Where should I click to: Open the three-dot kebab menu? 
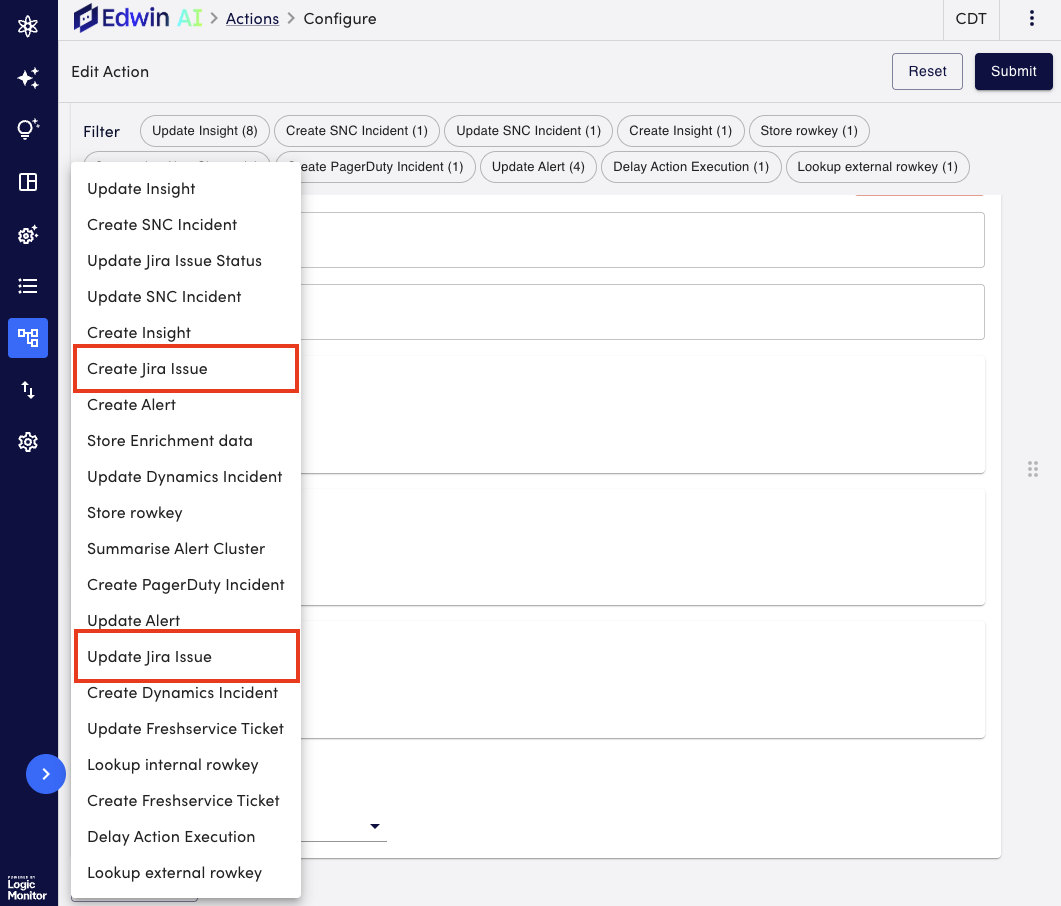click(x=1031, y=18)
